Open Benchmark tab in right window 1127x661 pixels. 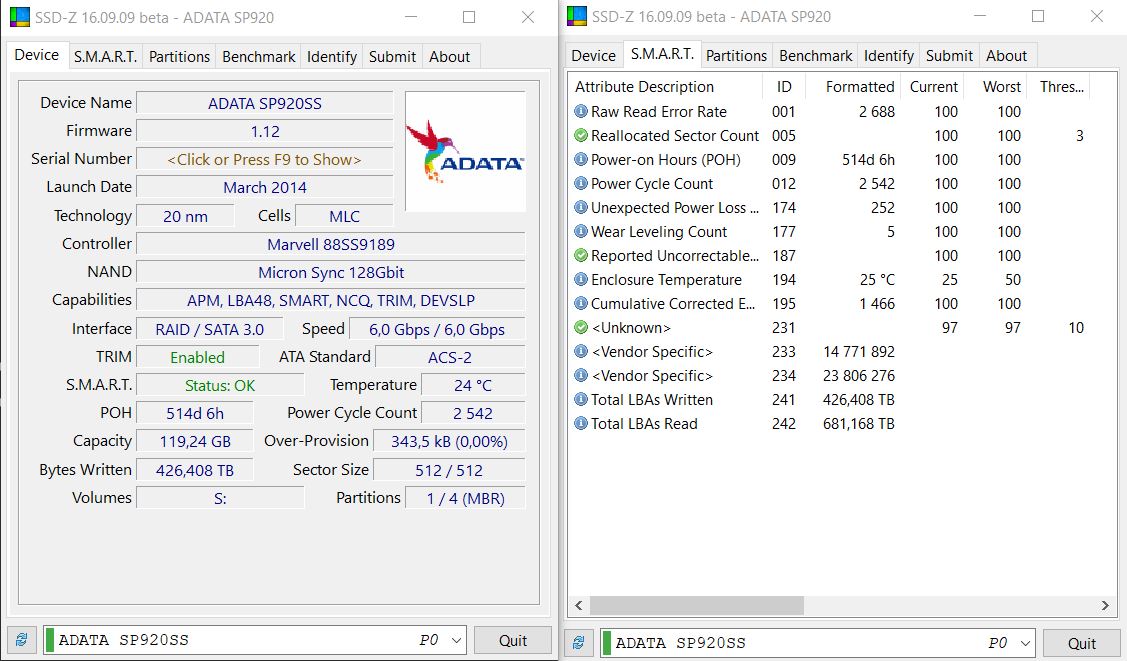(x=816, y=56)
